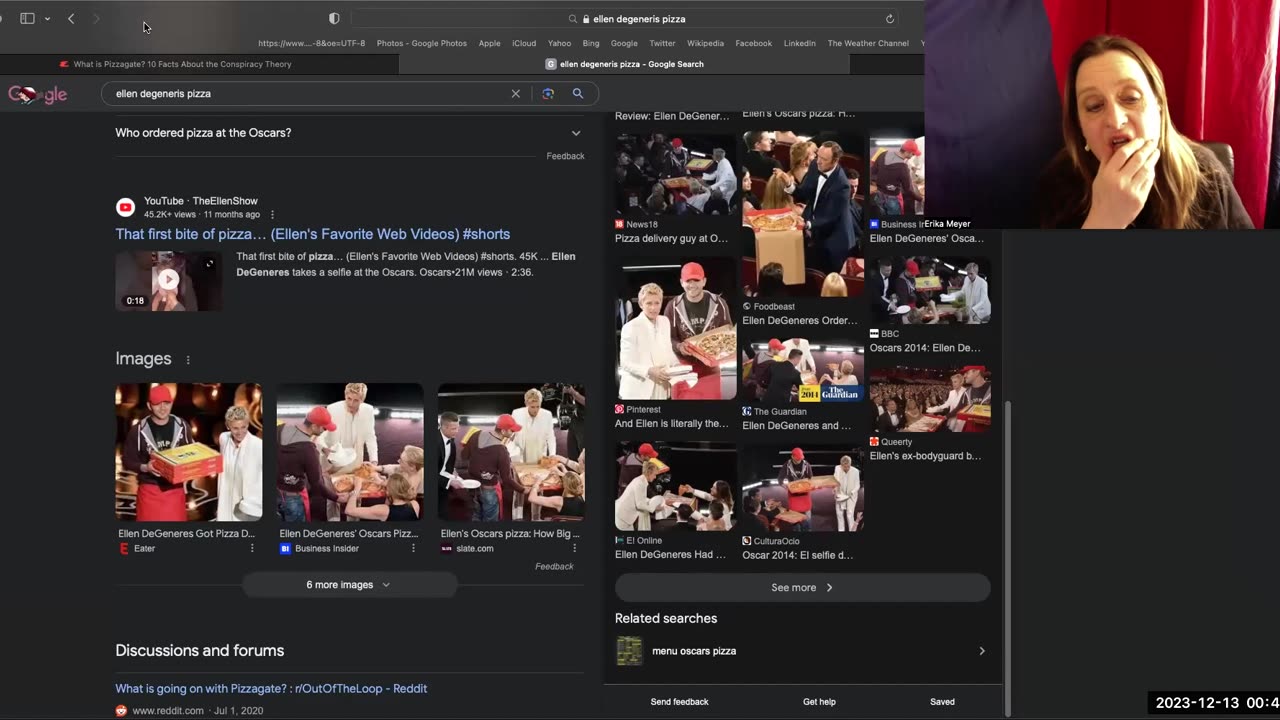This screenshot has width=1280, height=720.
Task: Open the Yahoo bookmark
Action: (x=559, y=43)
